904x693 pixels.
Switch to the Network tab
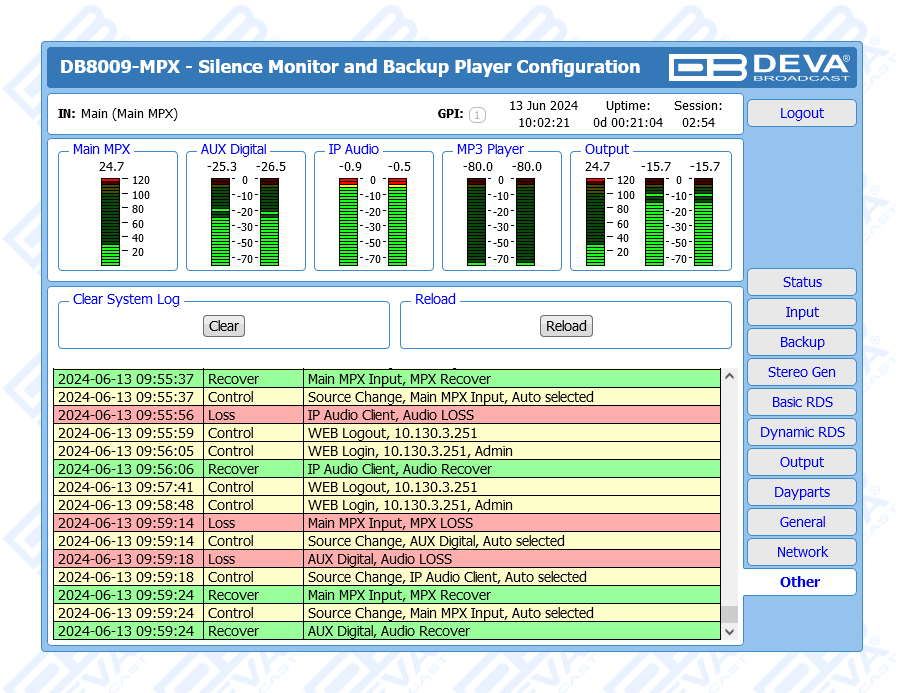pos(801,552)
